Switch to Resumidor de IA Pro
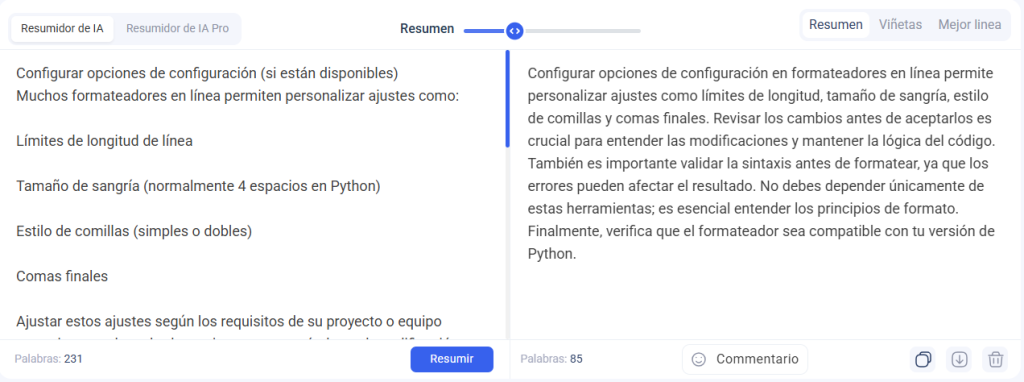The width and height of the screenshot is (1024, 382). [178, 29]
